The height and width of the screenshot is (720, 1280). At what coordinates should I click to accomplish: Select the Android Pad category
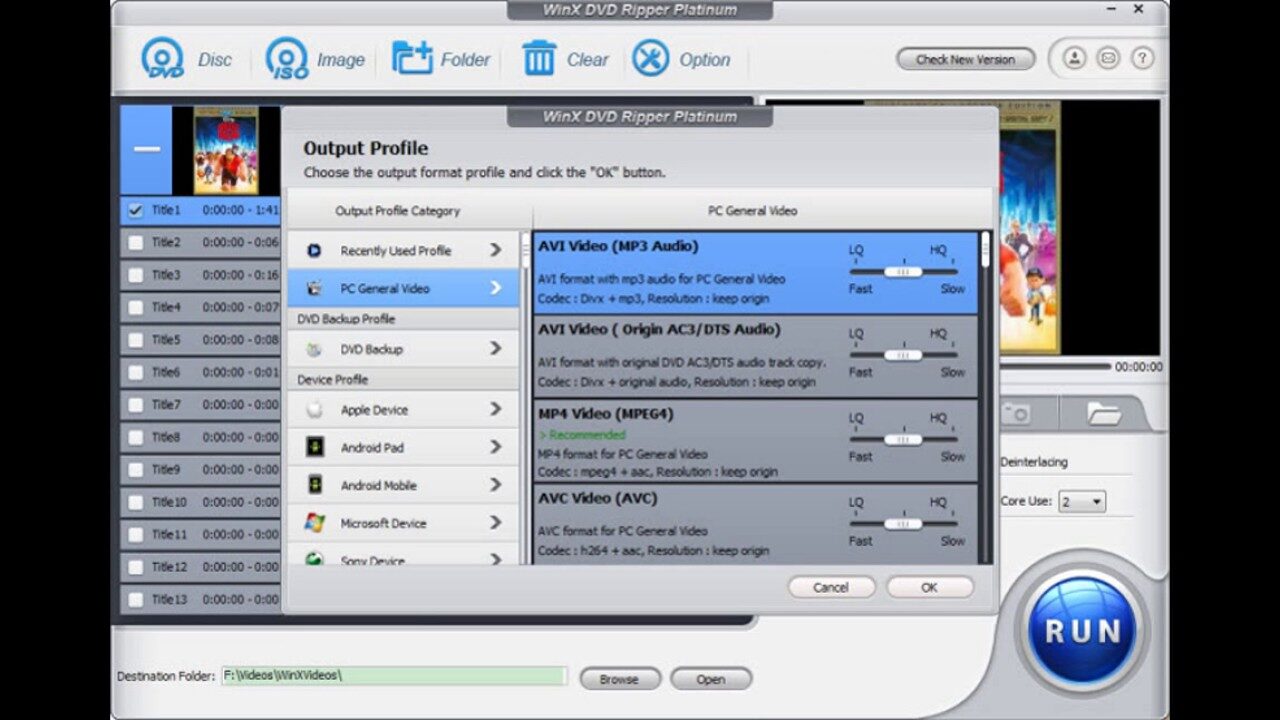404,447
